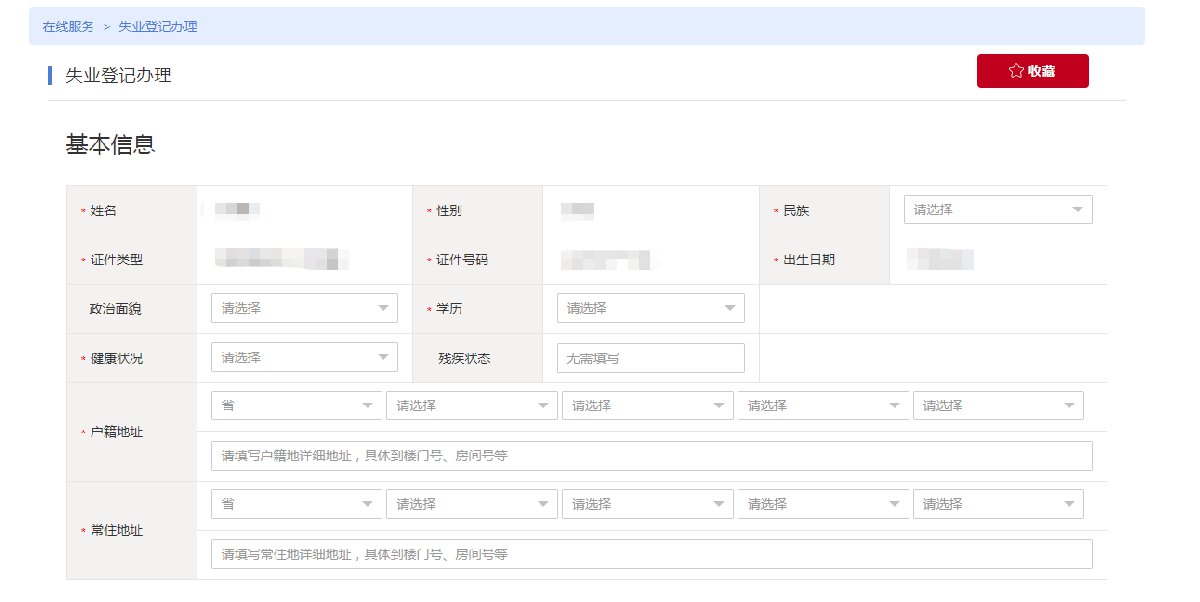Open the 健康状况 dropdown
The image size is (1200, 602).
[304, 357]
